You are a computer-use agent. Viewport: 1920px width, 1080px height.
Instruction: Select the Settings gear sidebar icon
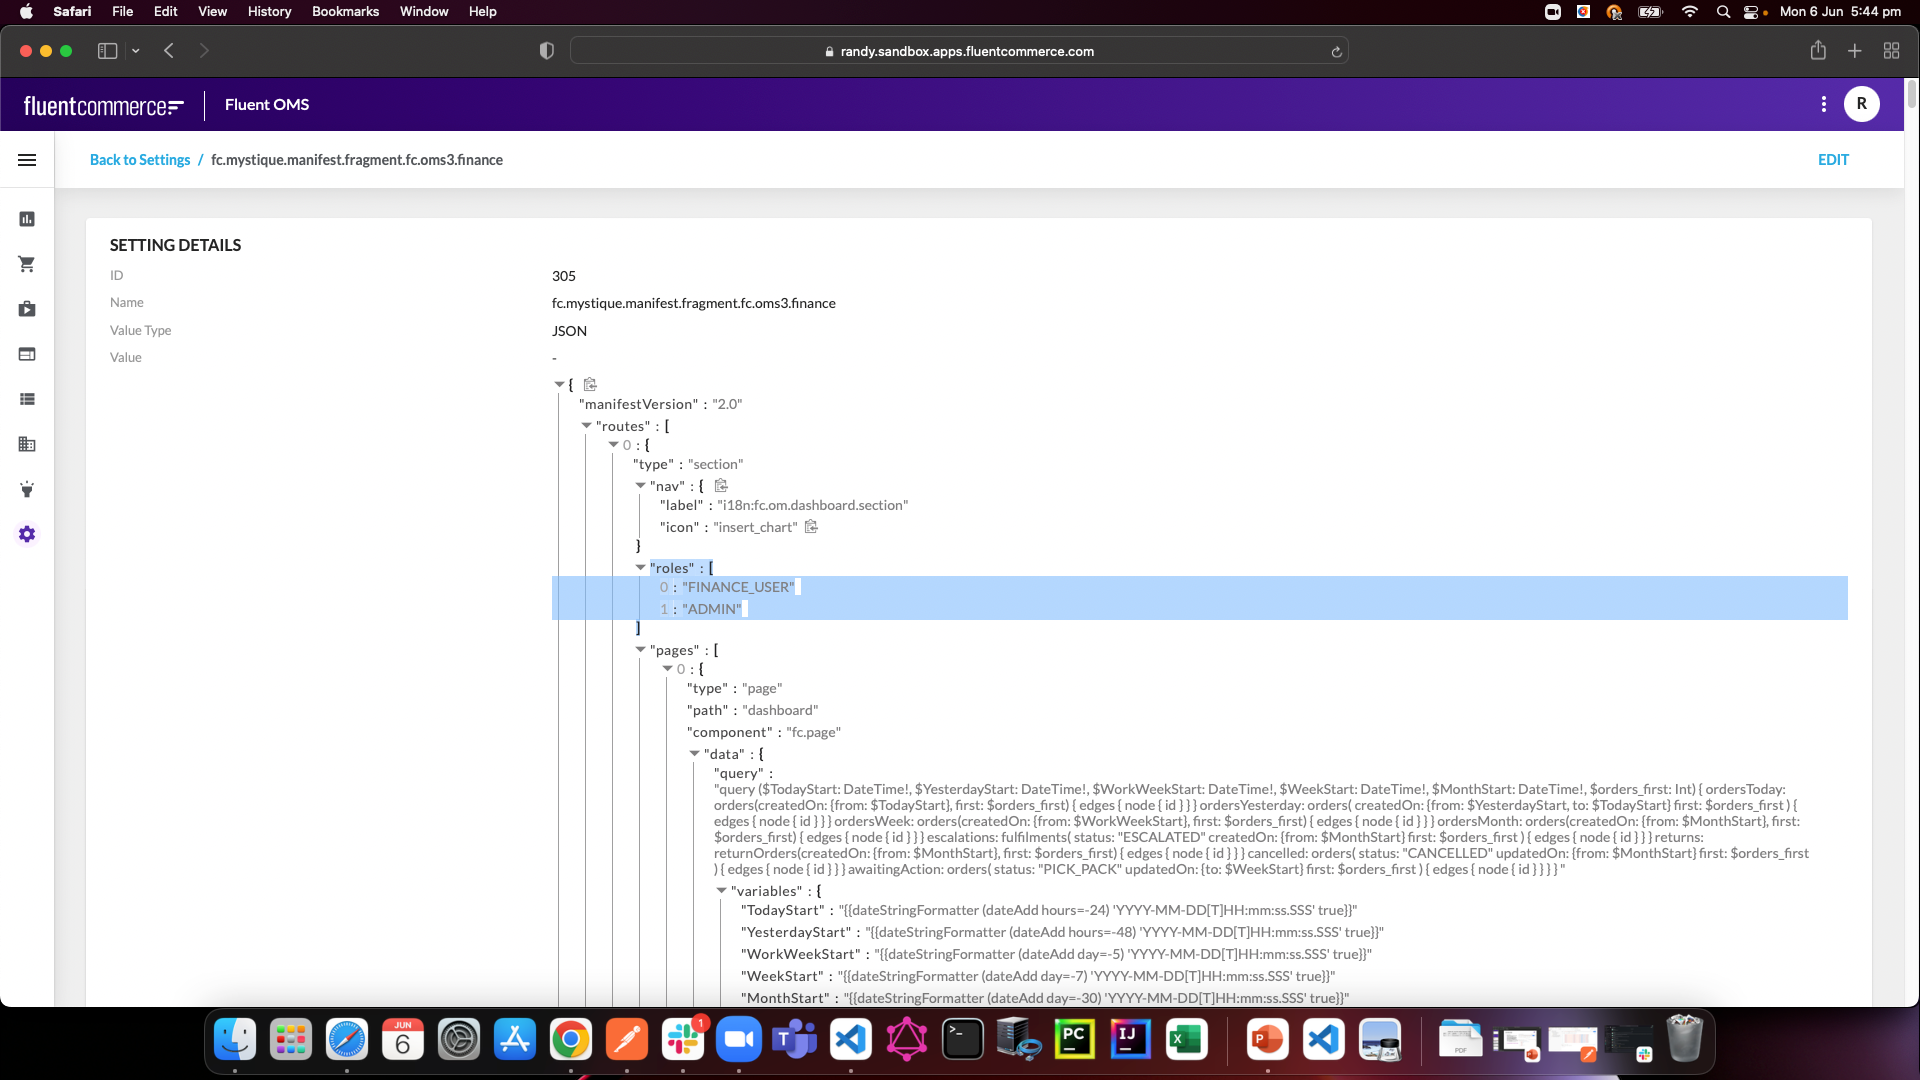coord(26,534)
